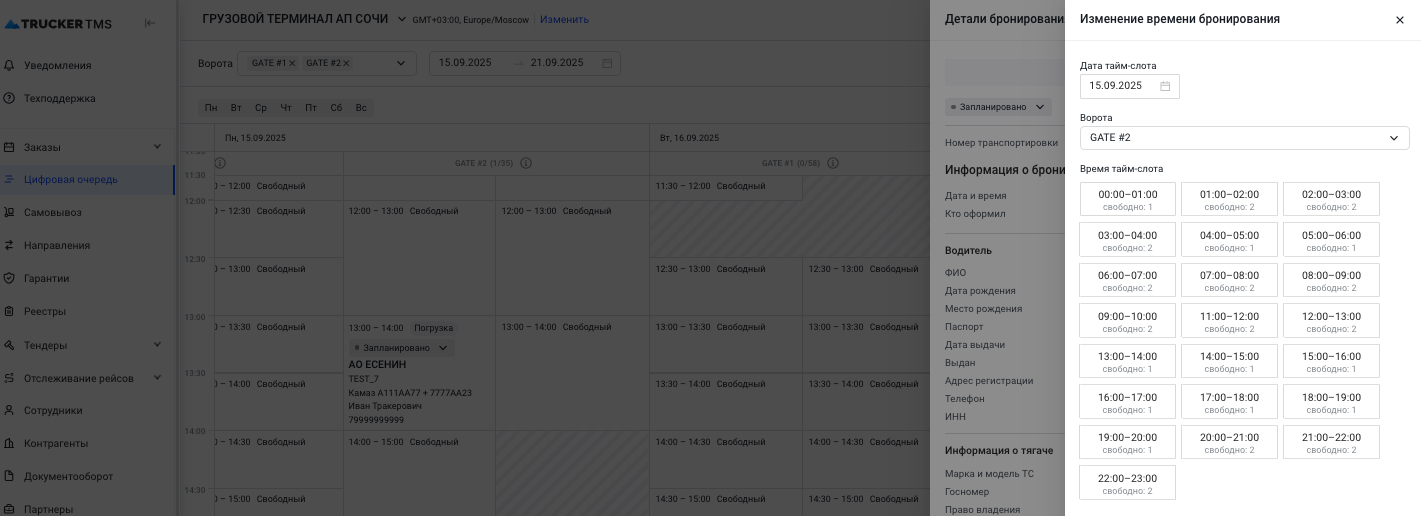The height and width of the screenshot is (516, 1421).
Task: Click the Техподдержка help icon in sidebar
Action: (9, 98)
